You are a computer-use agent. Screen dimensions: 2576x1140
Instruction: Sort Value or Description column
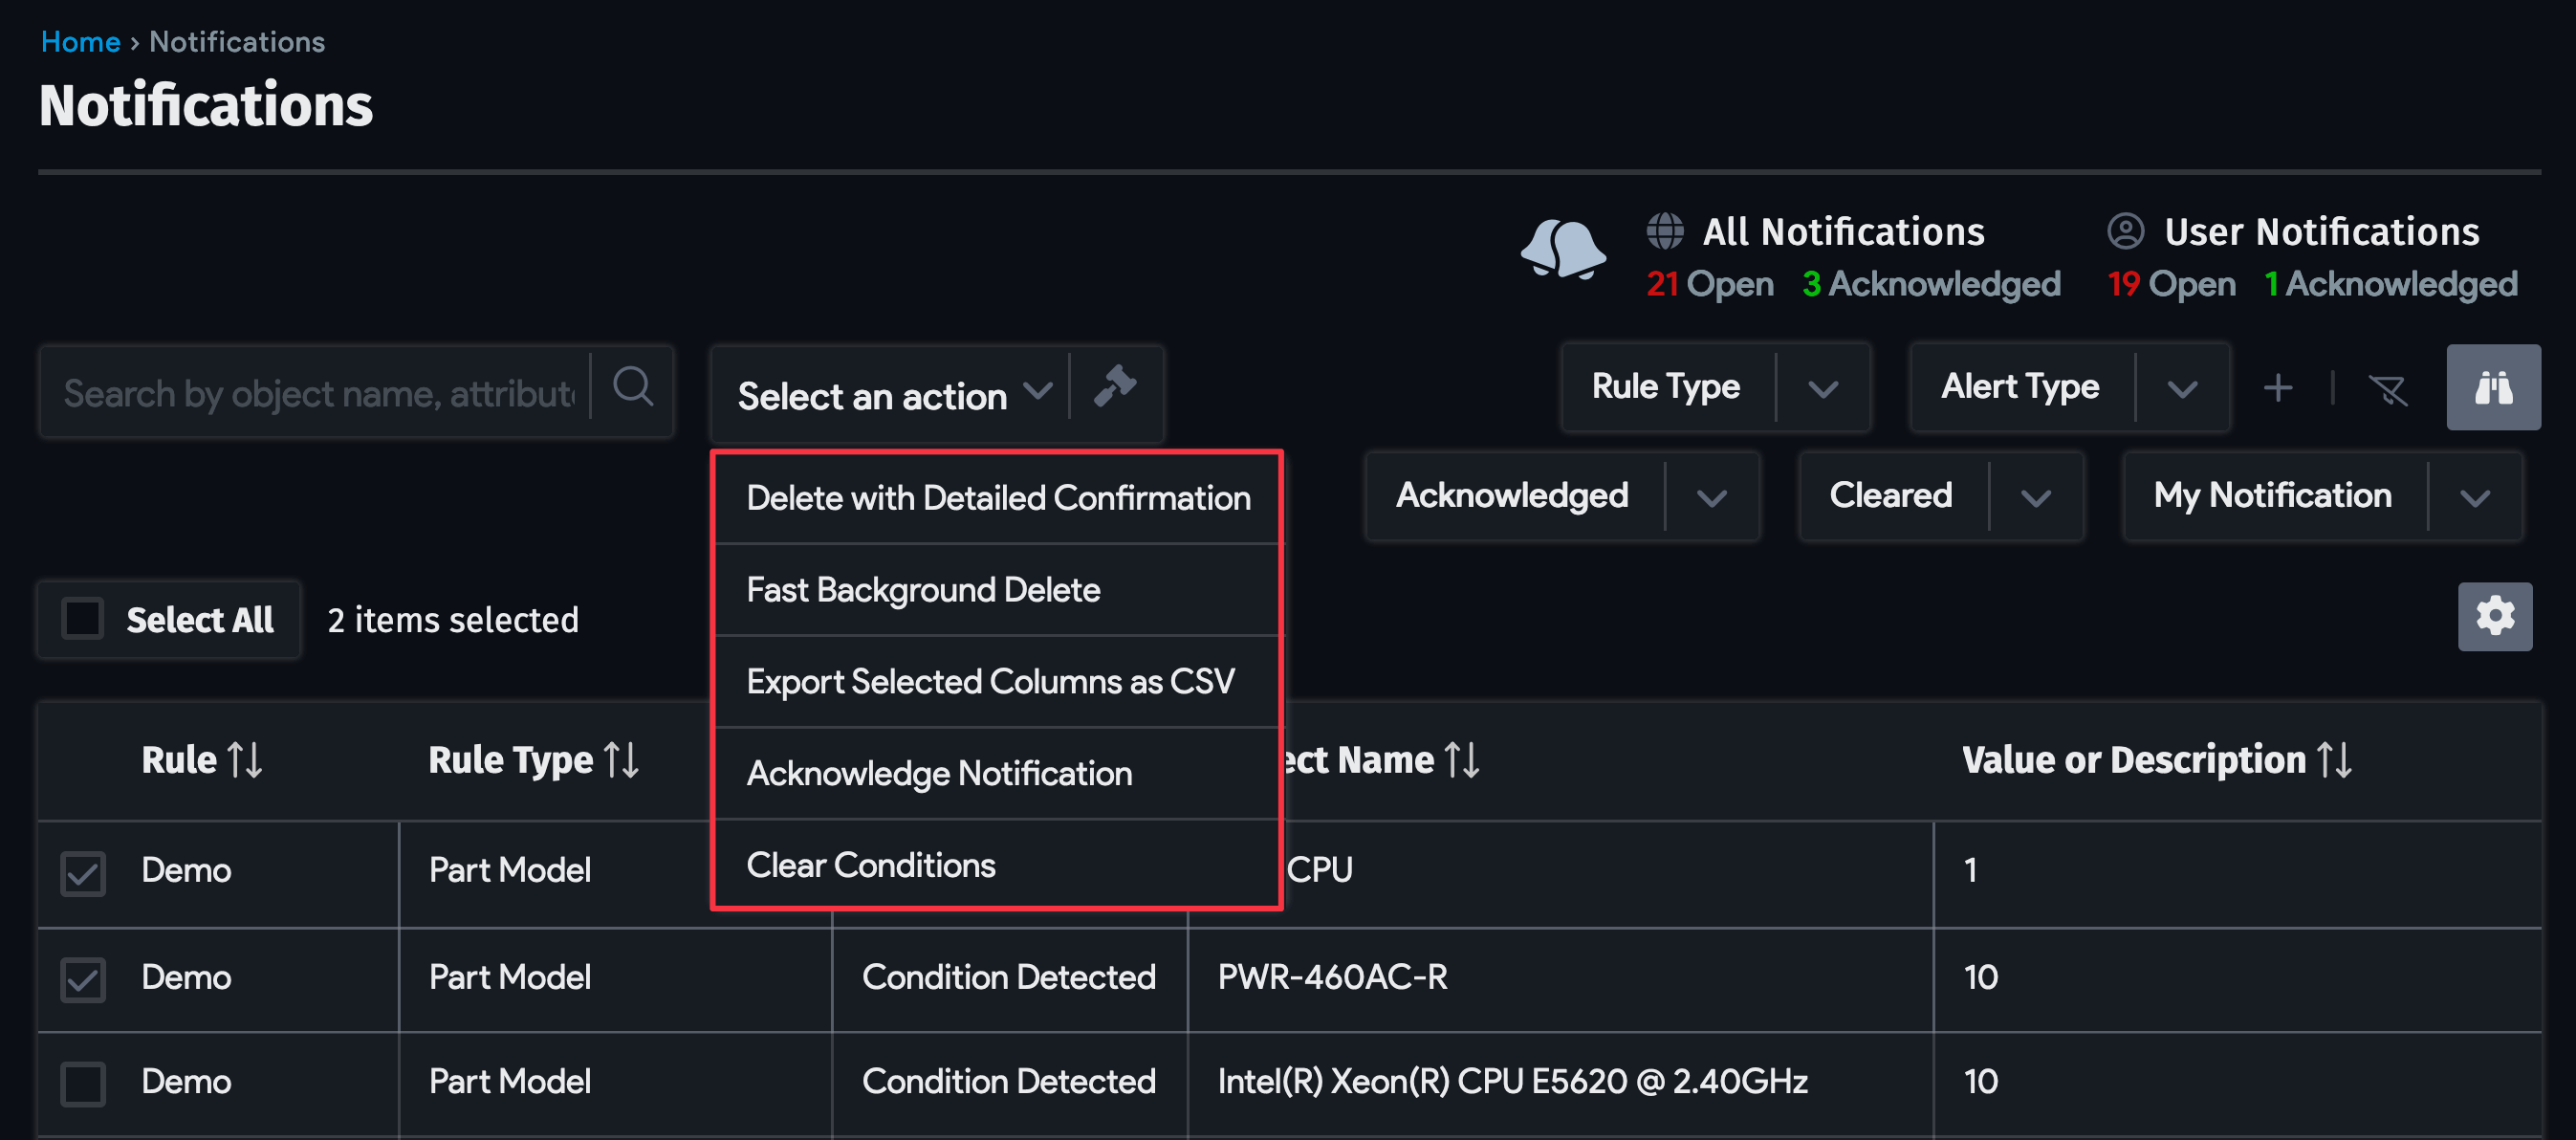click(2334, 760)
